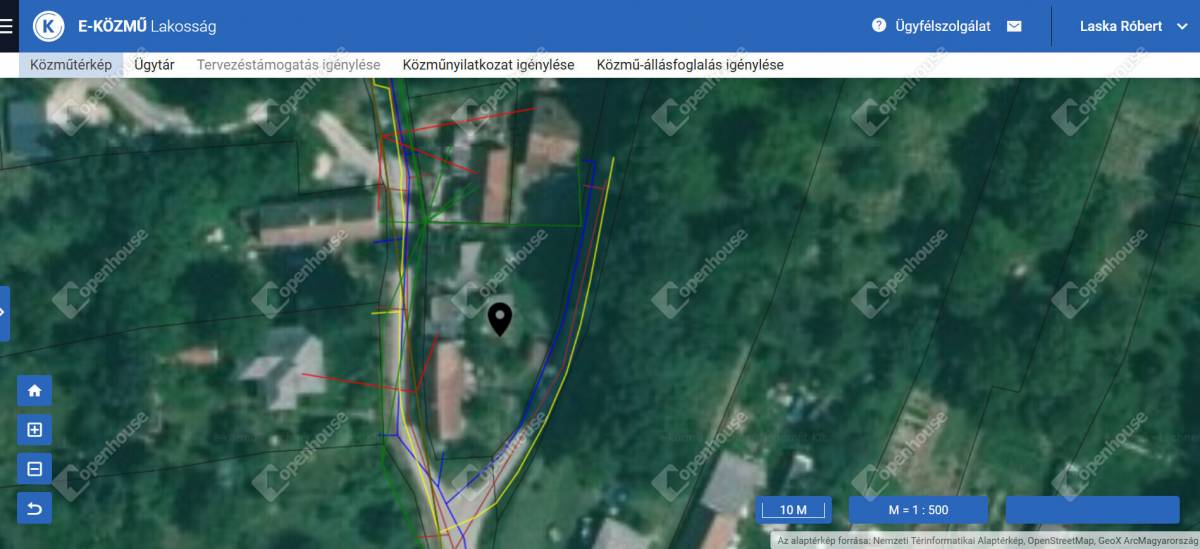Zoom out with the minus icon

click(35, 469)
